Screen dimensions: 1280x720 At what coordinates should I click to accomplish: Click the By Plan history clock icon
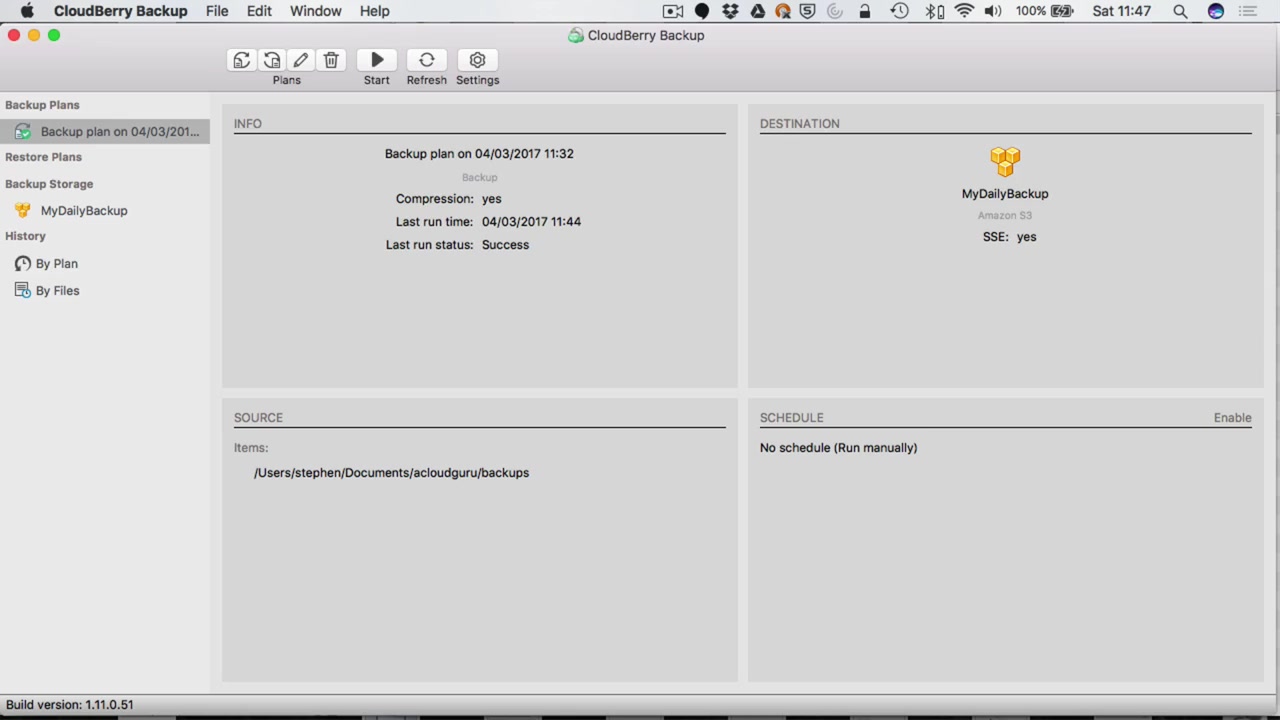click(23, 264)
